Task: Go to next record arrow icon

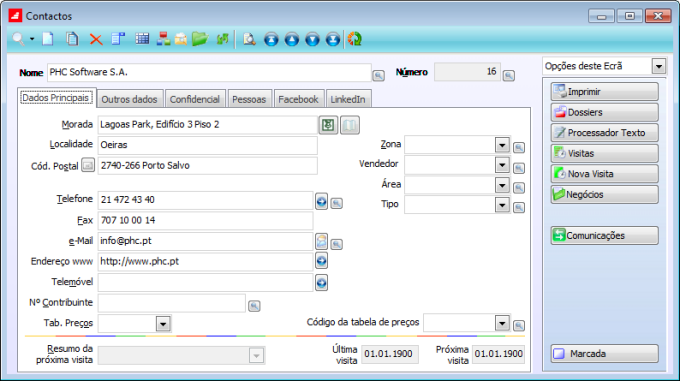Action: (312, 39)
